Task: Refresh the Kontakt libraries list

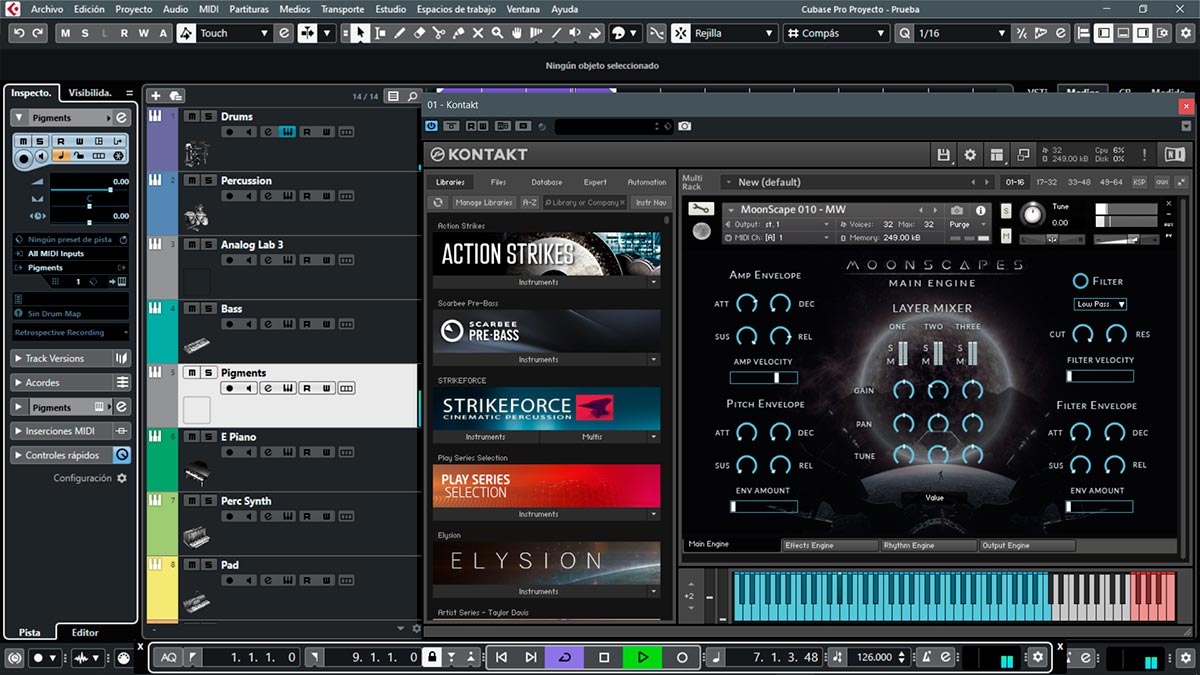Action: [x=437, y=203]
